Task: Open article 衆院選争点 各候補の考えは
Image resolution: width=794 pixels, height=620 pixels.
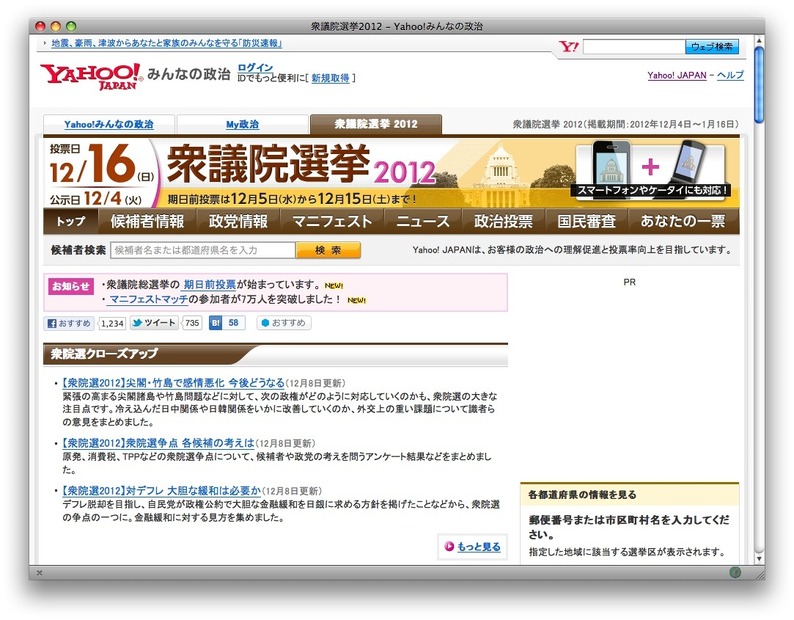Action: [158, 443]
